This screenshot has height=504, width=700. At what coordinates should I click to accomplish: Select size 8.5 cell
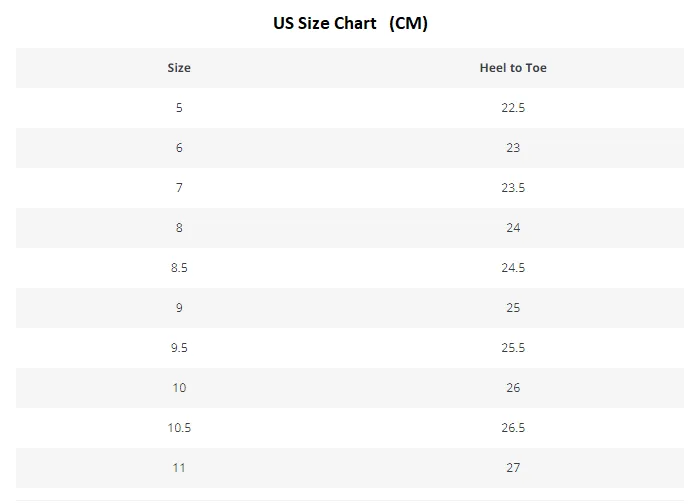(x=179, y=268)
